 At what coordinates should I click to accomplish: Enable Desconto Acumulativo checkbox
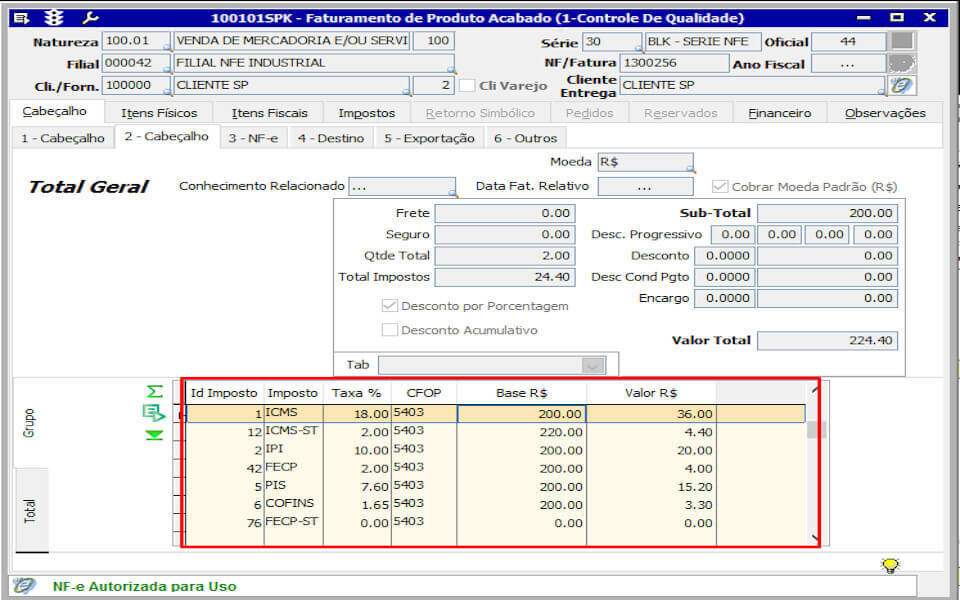click(389, 330)
